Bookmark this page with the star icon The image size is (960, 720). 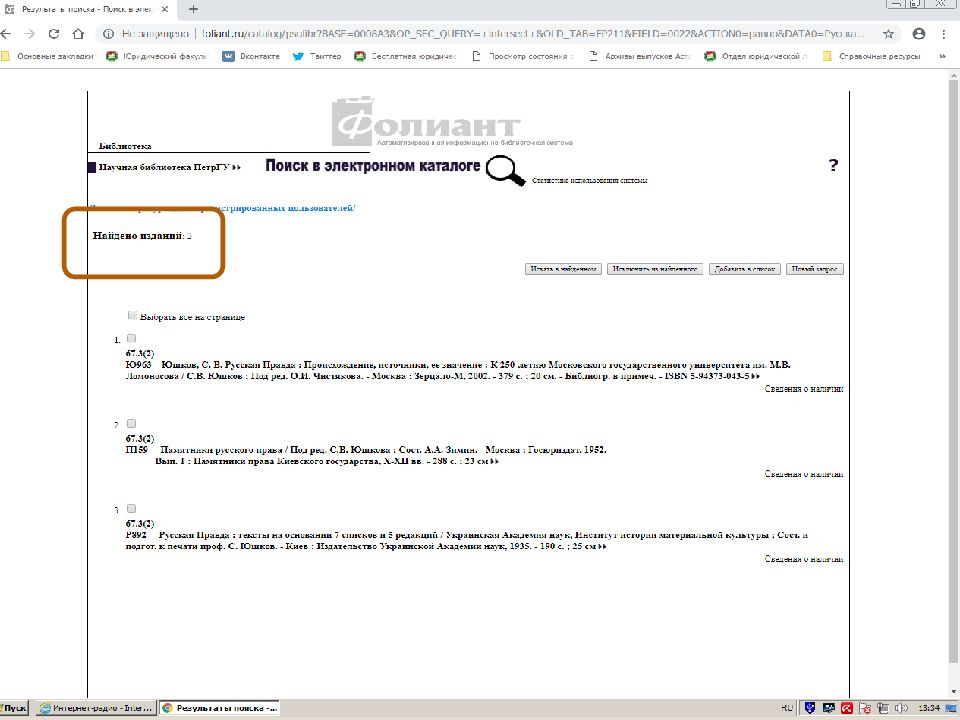888,33
